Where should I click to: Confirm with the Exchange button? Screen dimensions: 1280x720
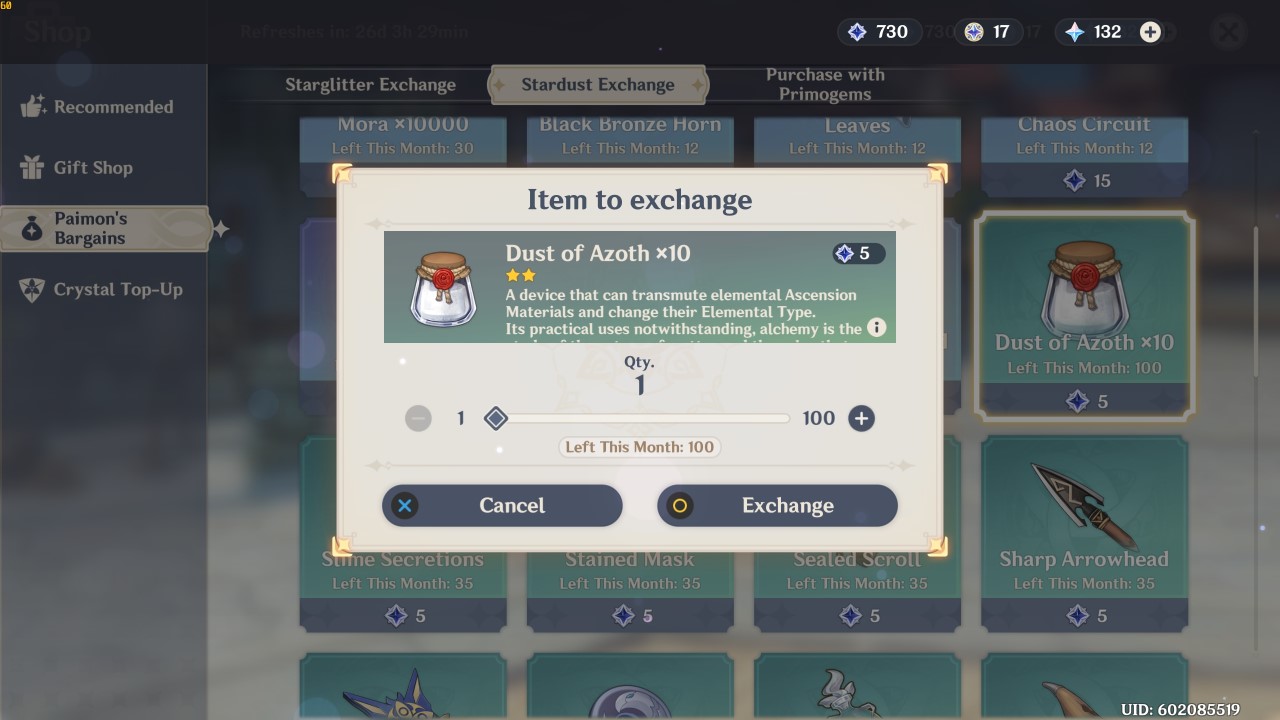[777, 505]
